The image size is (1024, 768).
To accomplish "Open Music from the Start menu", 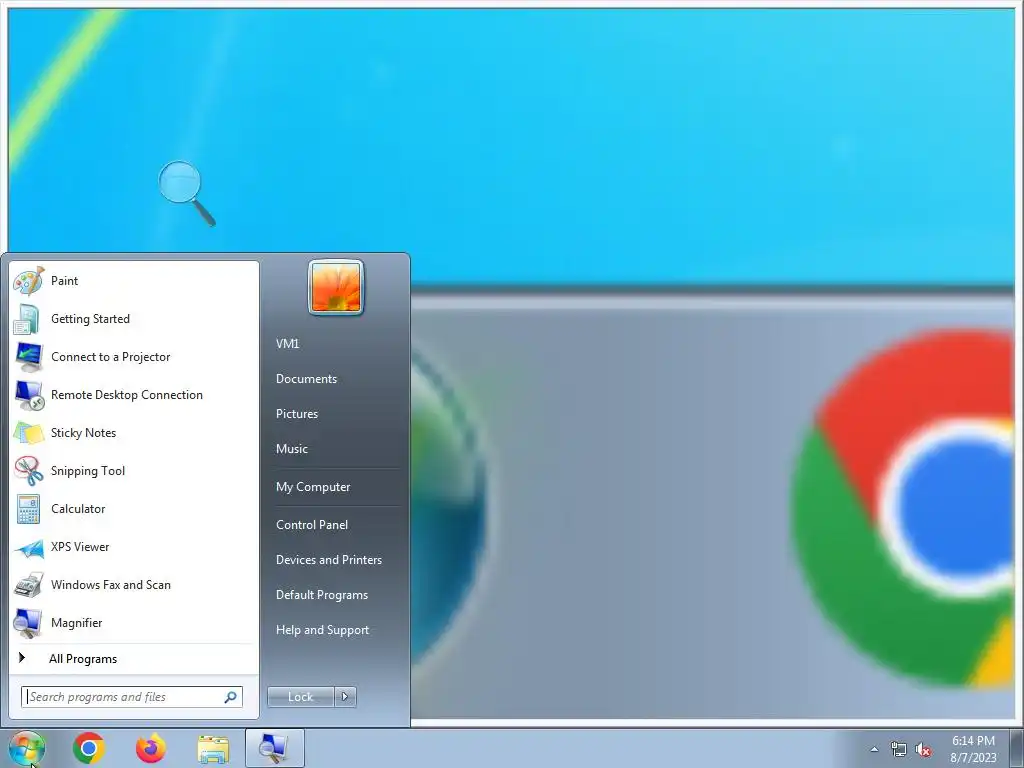I will tap(291, 449).
